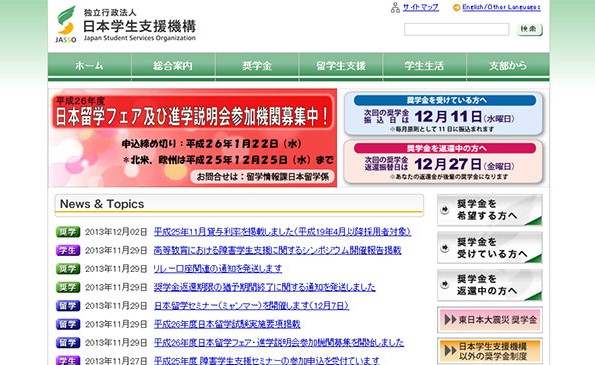Focus the site search input field
Viewport: 595px width, 365px height.
pos(456,29)
